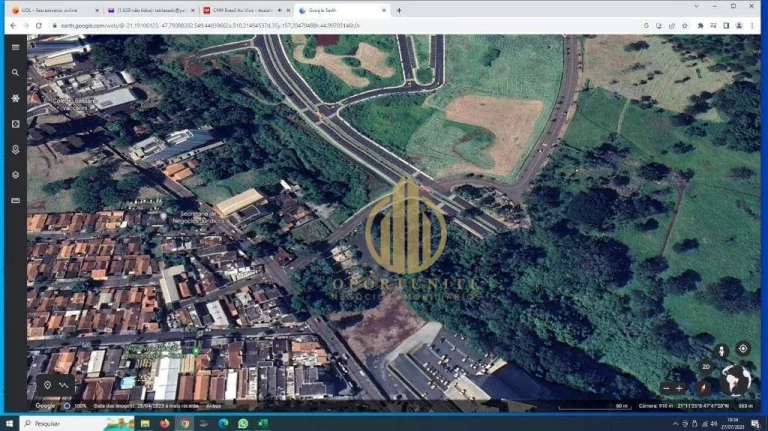Go forward in browser history

click(x=26, y=25)
